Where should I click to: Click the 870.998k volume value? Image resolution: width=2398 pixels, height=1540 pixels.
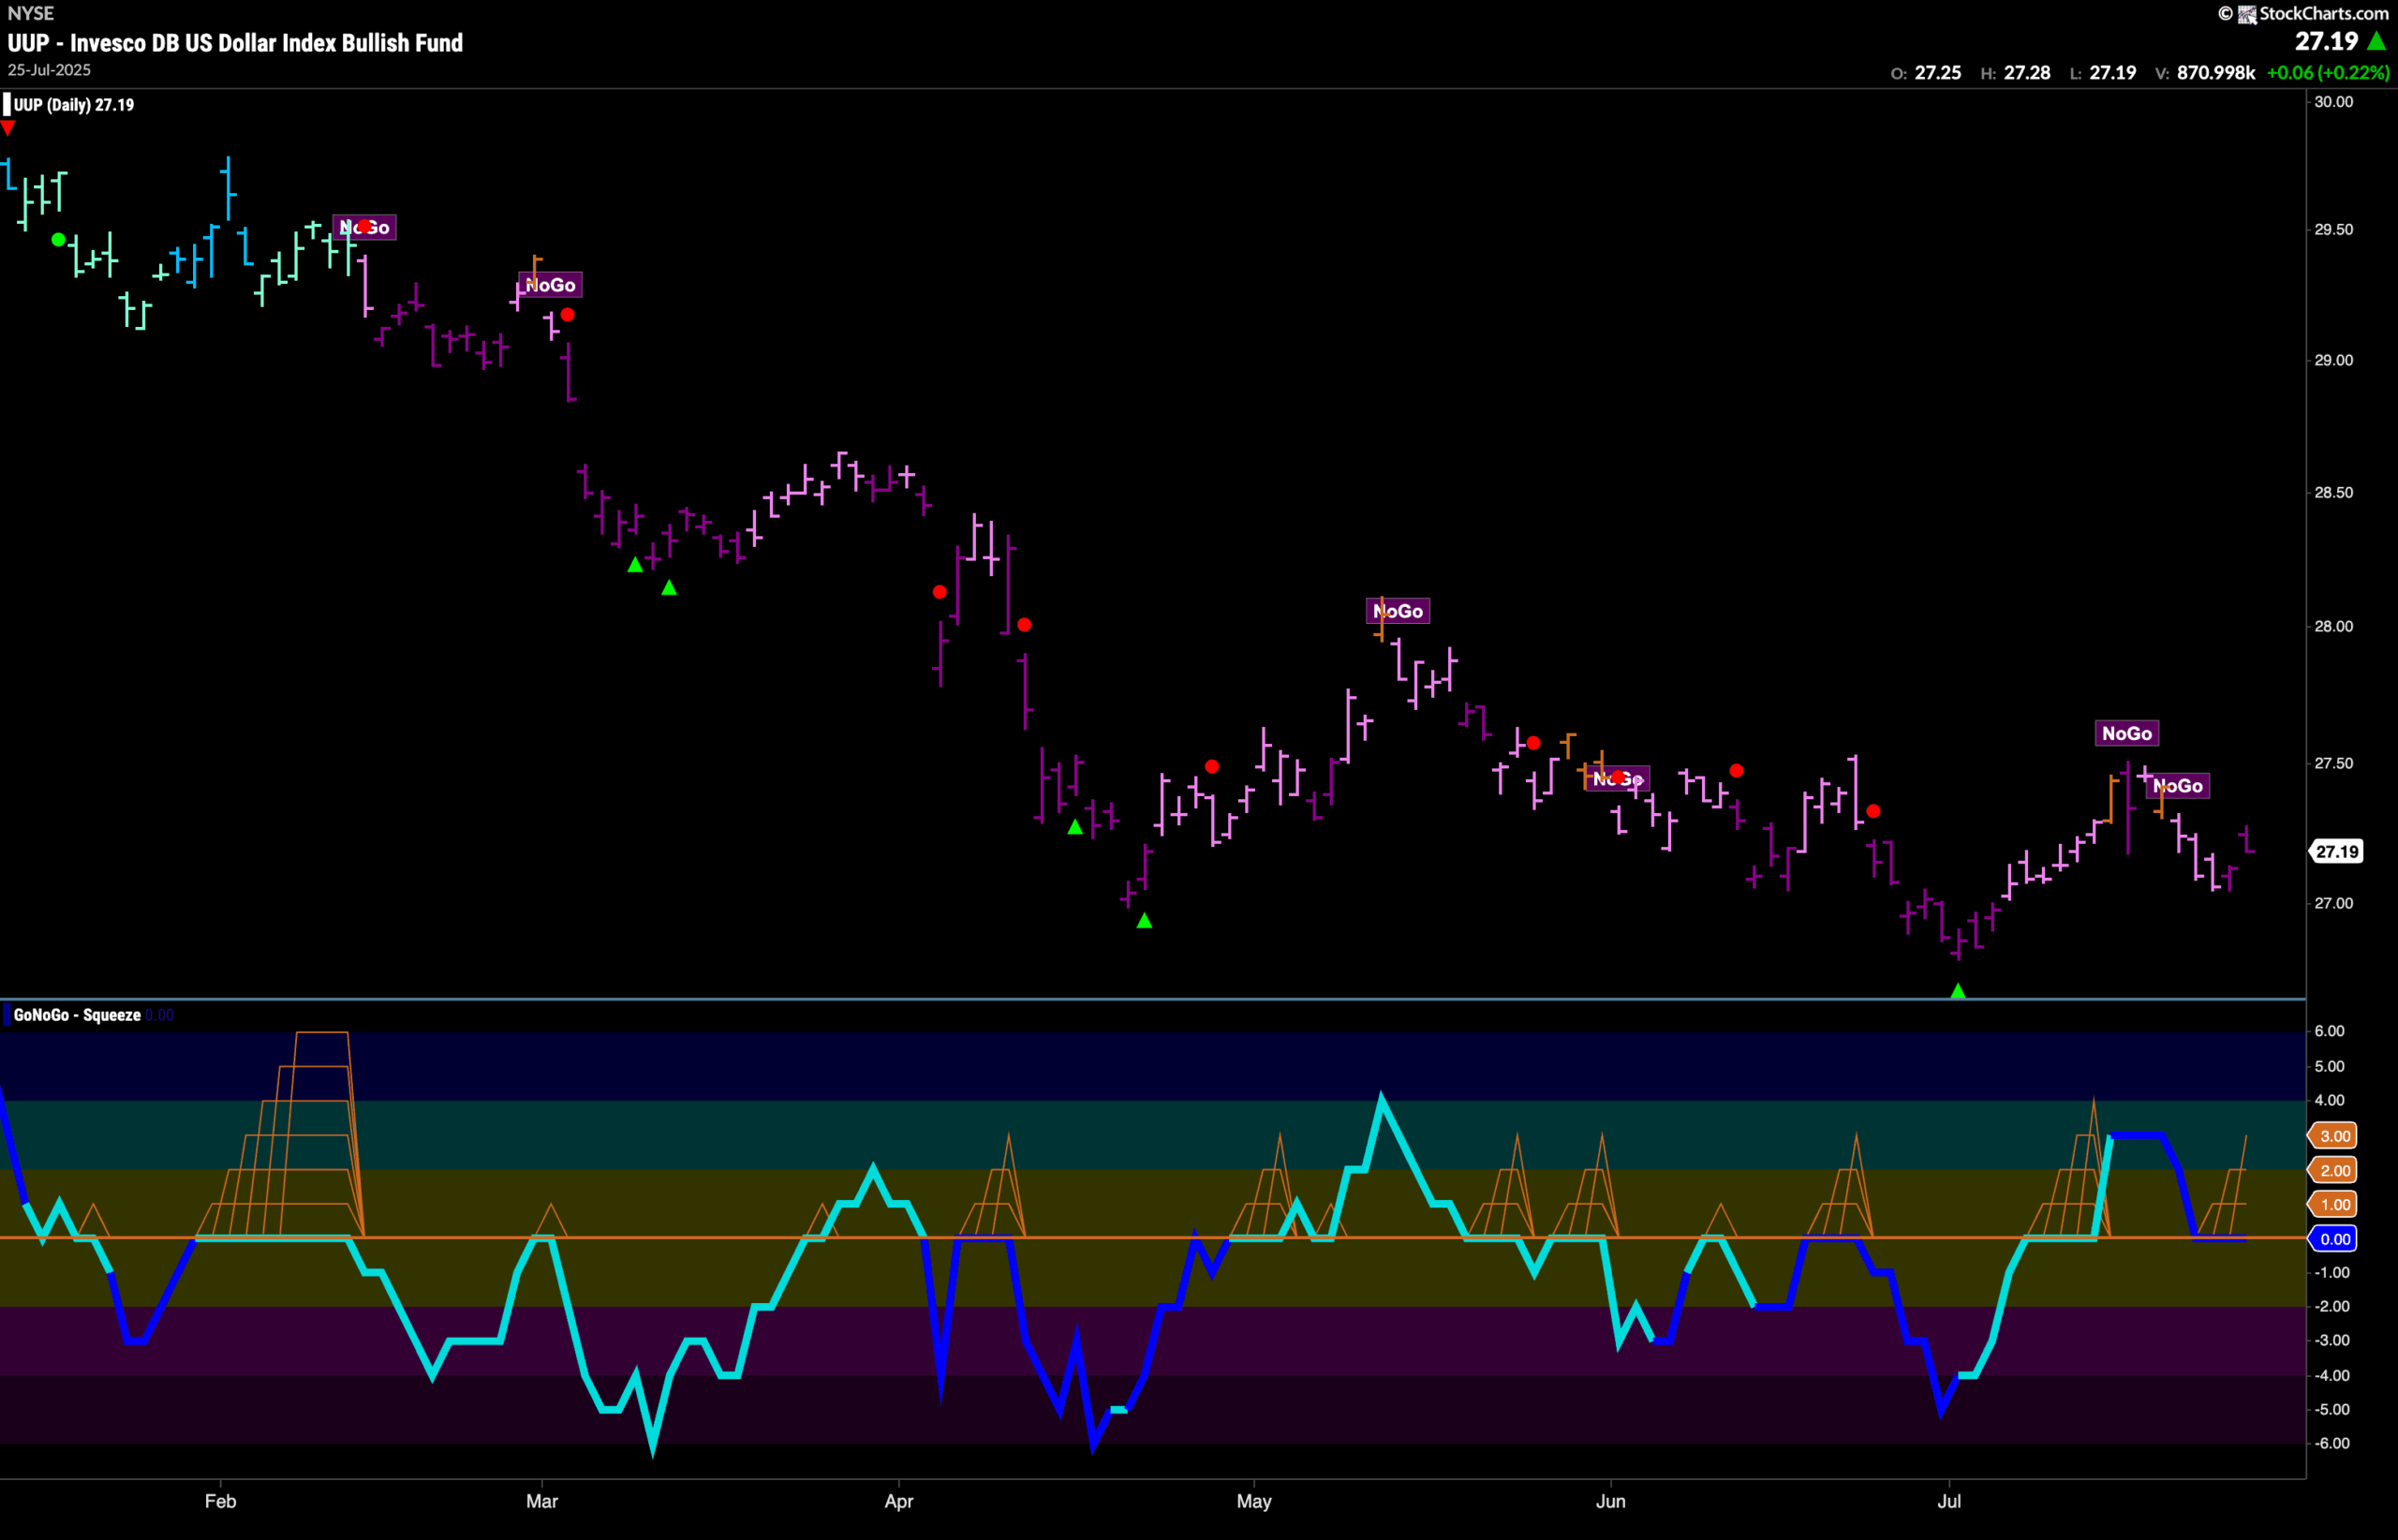click(2215, 73)
